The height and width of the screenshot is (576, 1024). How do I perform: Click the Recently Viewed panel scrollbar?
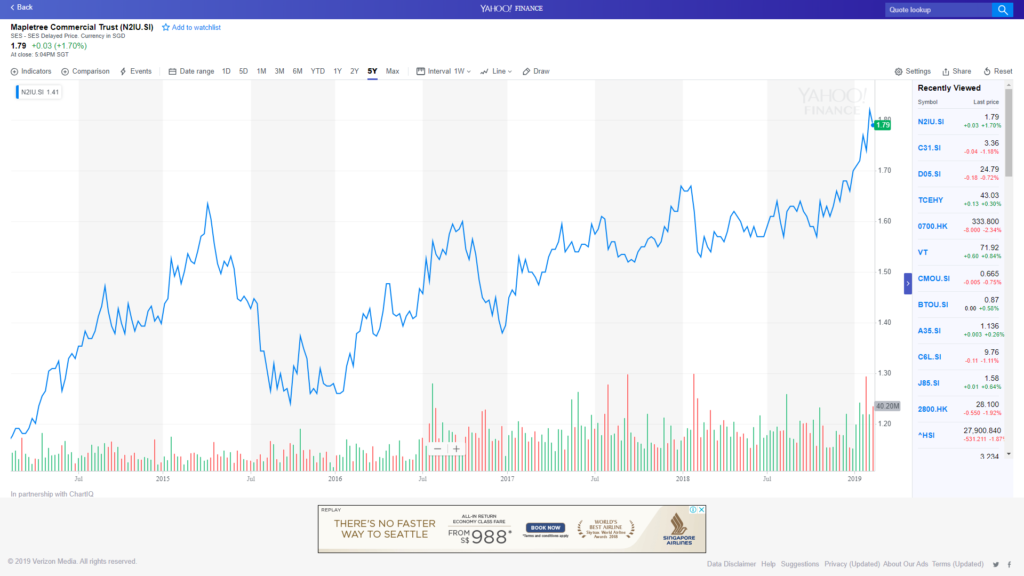click(1008, 133)
